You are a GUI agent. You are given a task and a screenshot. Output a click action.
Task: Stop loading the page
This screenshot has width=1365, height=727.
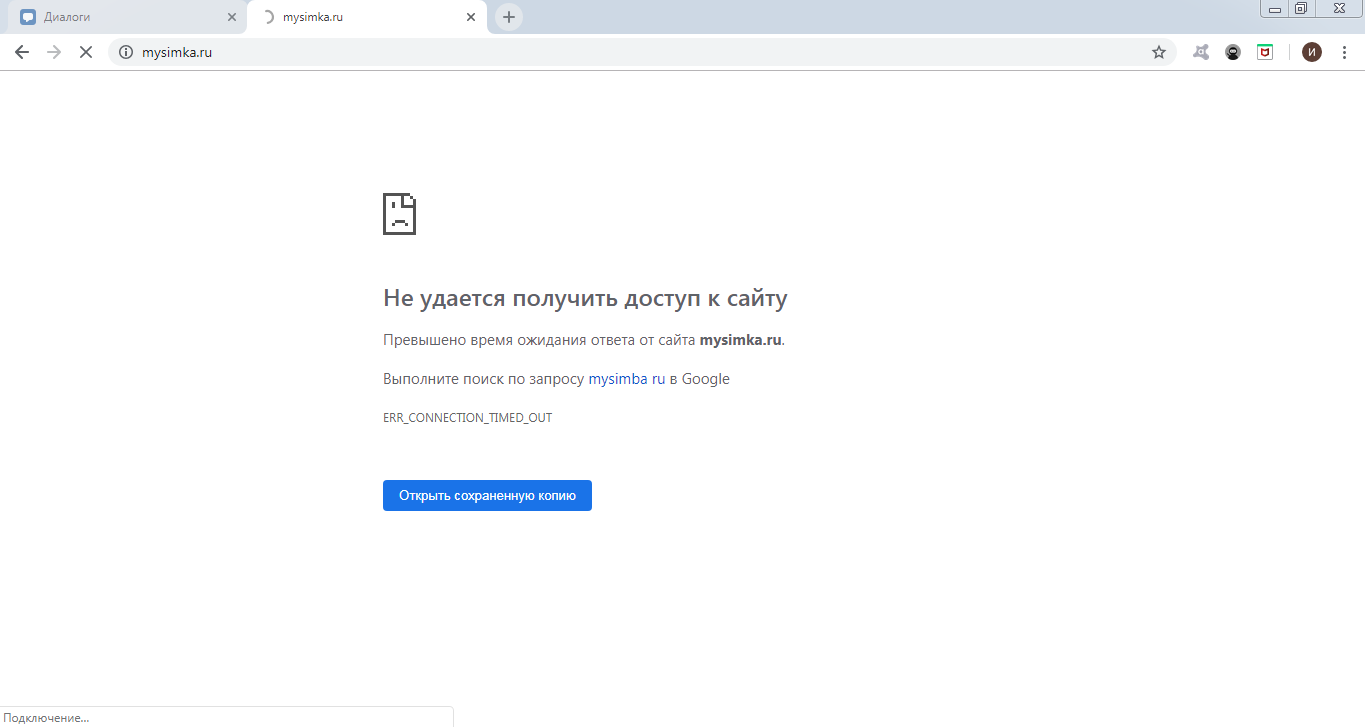[86, 52]
